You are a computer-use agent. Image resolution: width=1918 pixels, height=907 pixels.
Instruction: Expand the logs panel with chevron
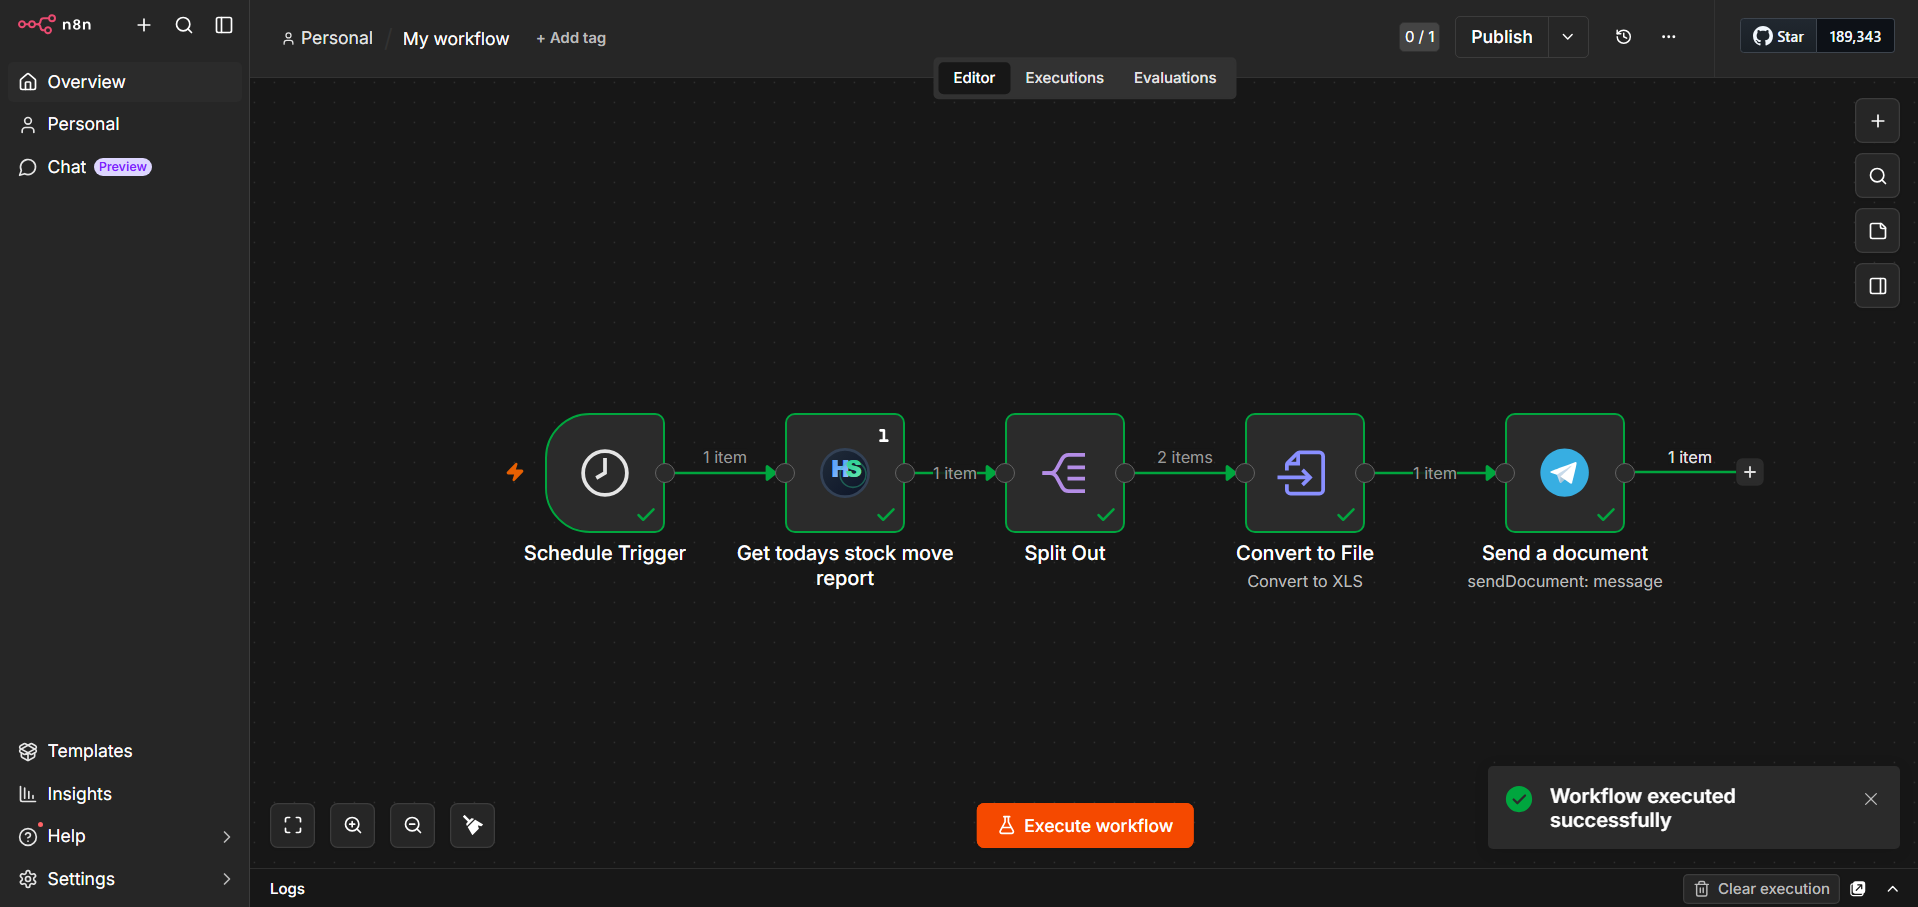pos(1893,888)
